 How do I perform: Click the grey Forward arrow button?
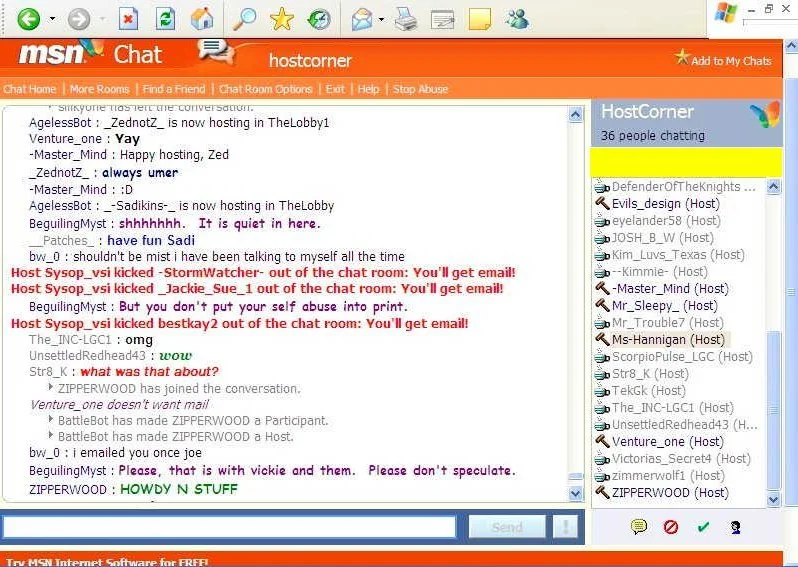click(x=79, y=19)
